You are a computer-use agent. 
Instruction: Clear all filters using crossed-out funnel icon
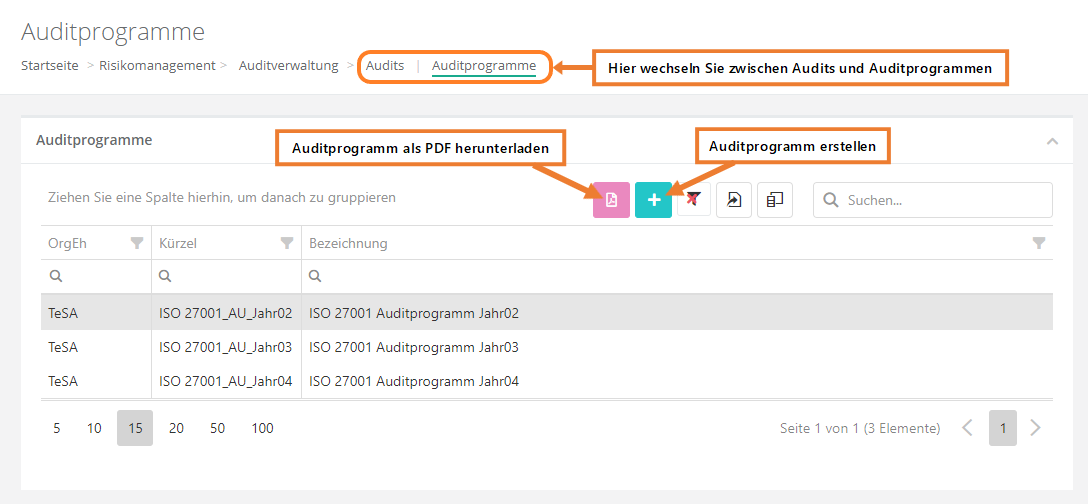(694, 200)
